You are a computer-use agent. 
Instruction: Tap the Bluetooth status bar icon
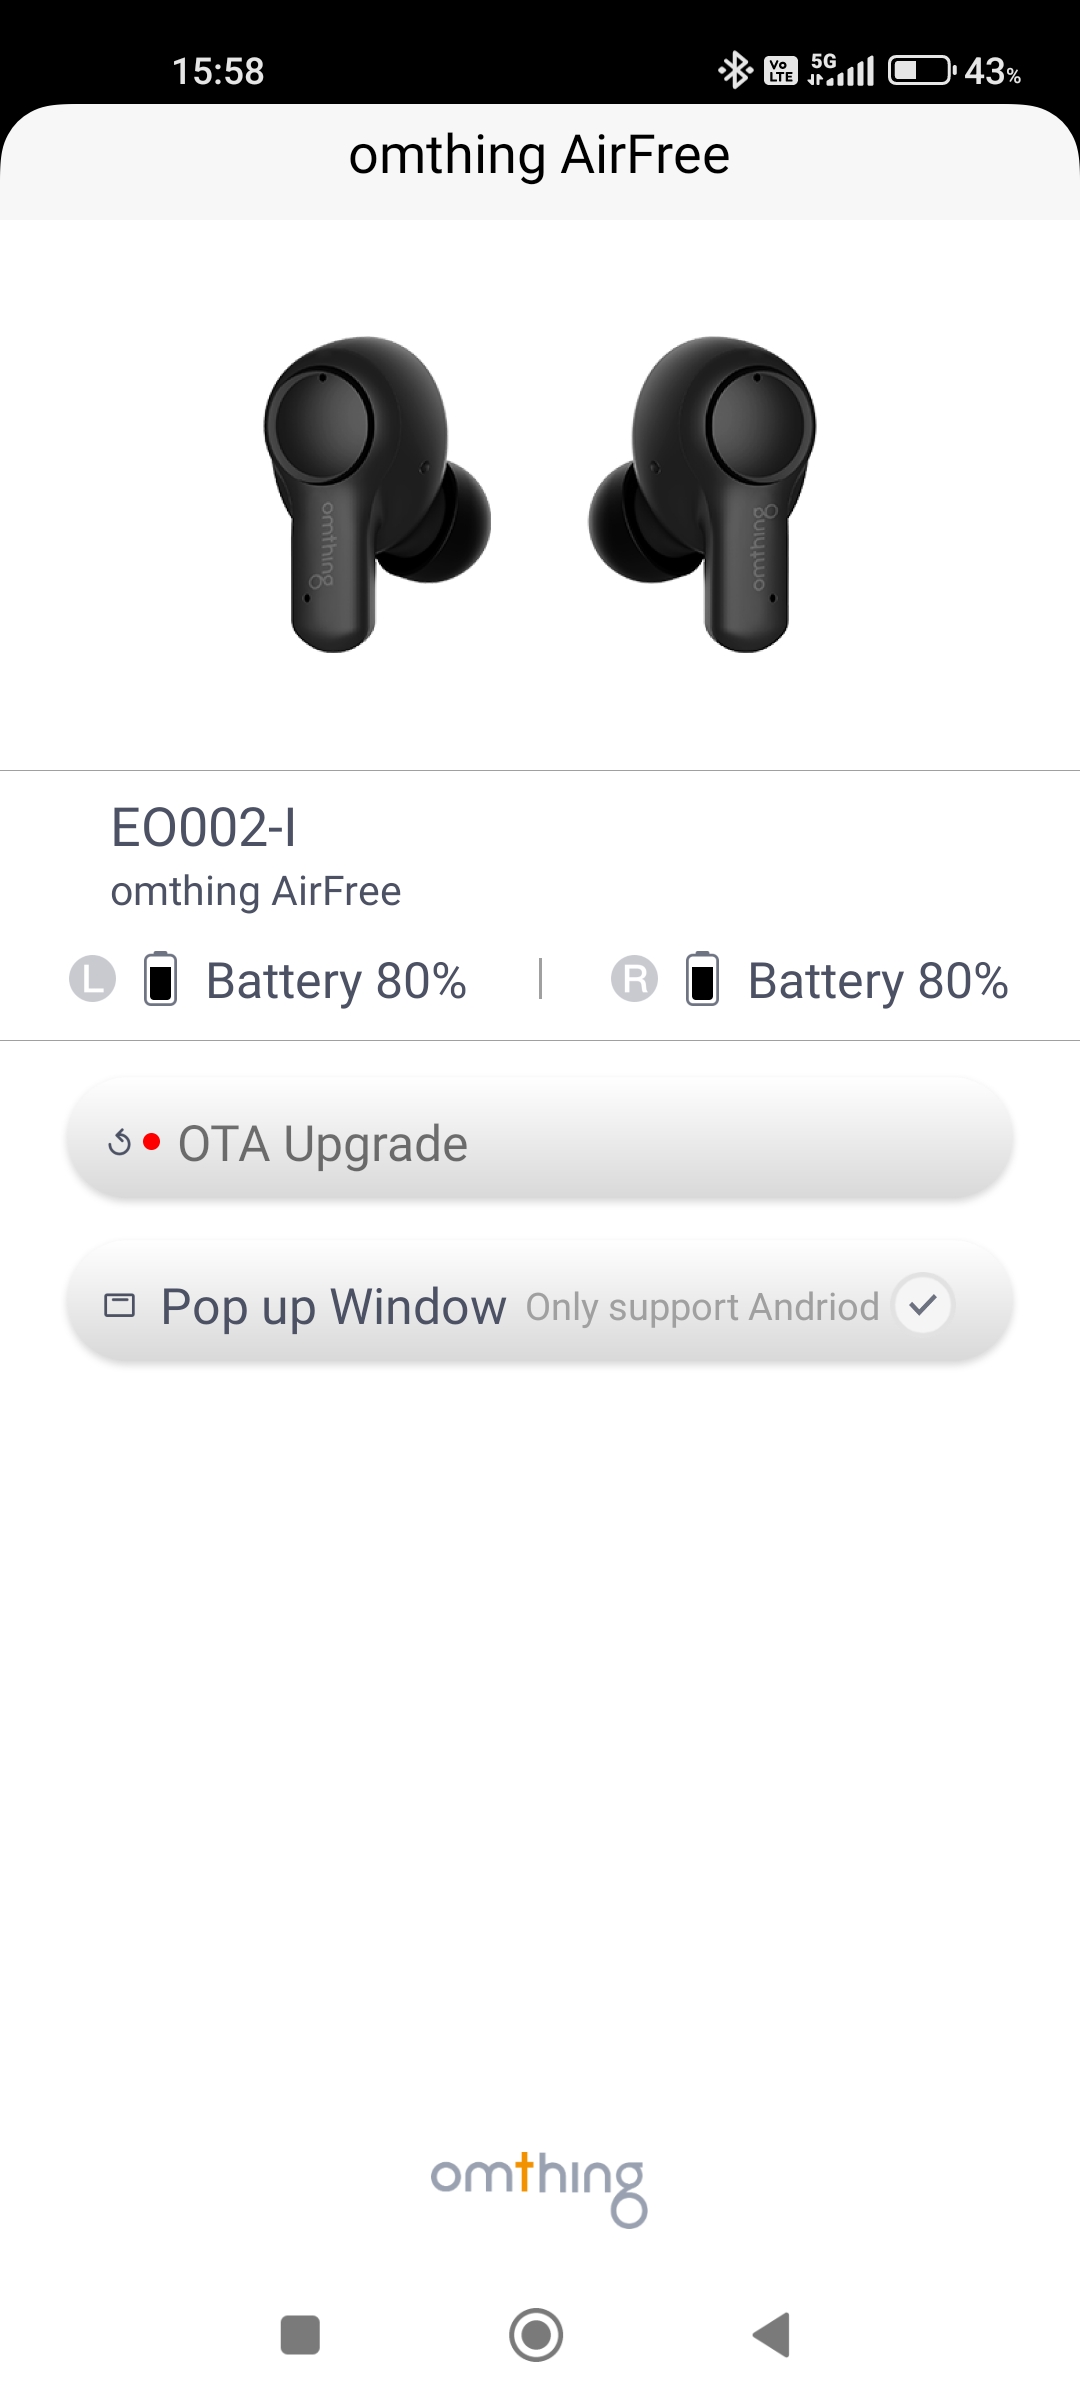pos(736,70)
